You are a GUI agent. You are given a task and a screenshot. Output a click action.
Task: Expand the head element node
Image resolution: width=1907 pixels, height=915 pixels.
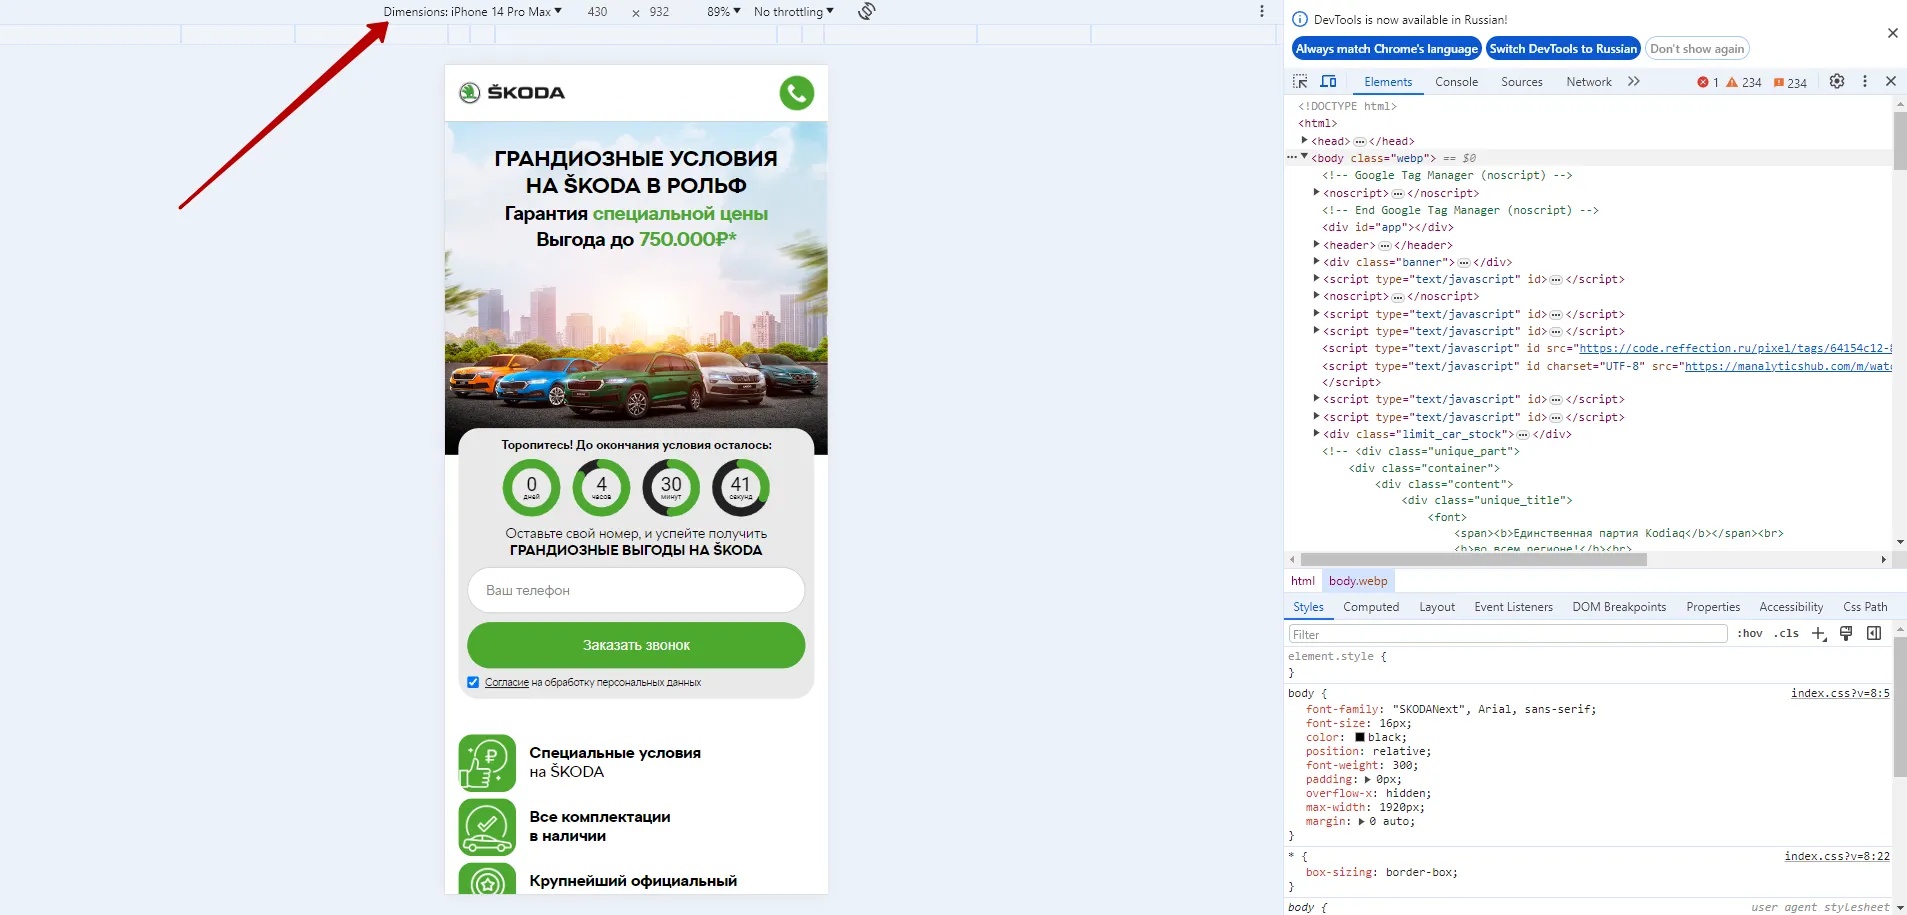[x=1304, y=141]
